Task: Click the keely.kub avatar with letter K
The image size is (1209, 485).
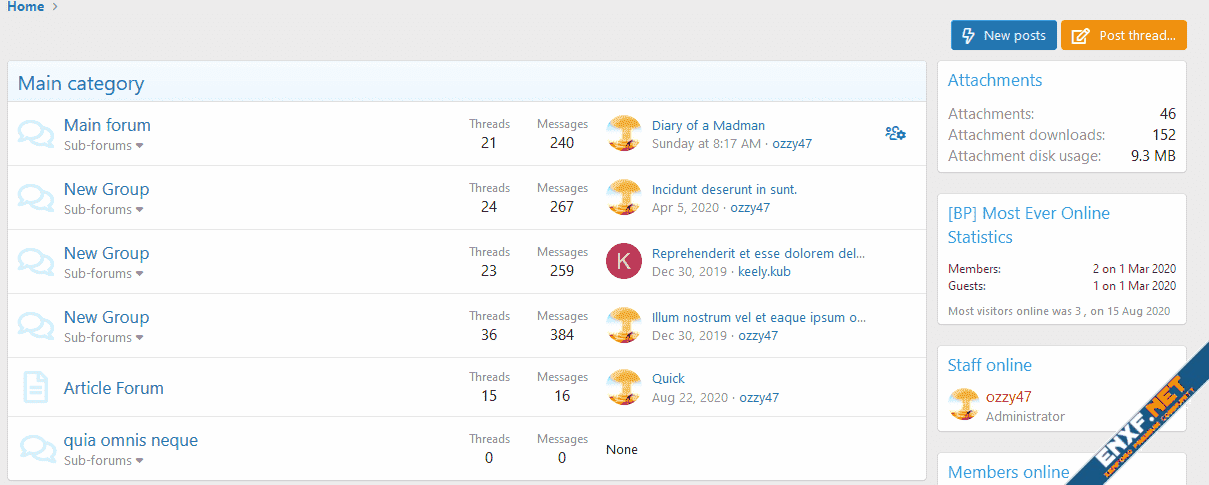Action: click(x=623, y=261)
